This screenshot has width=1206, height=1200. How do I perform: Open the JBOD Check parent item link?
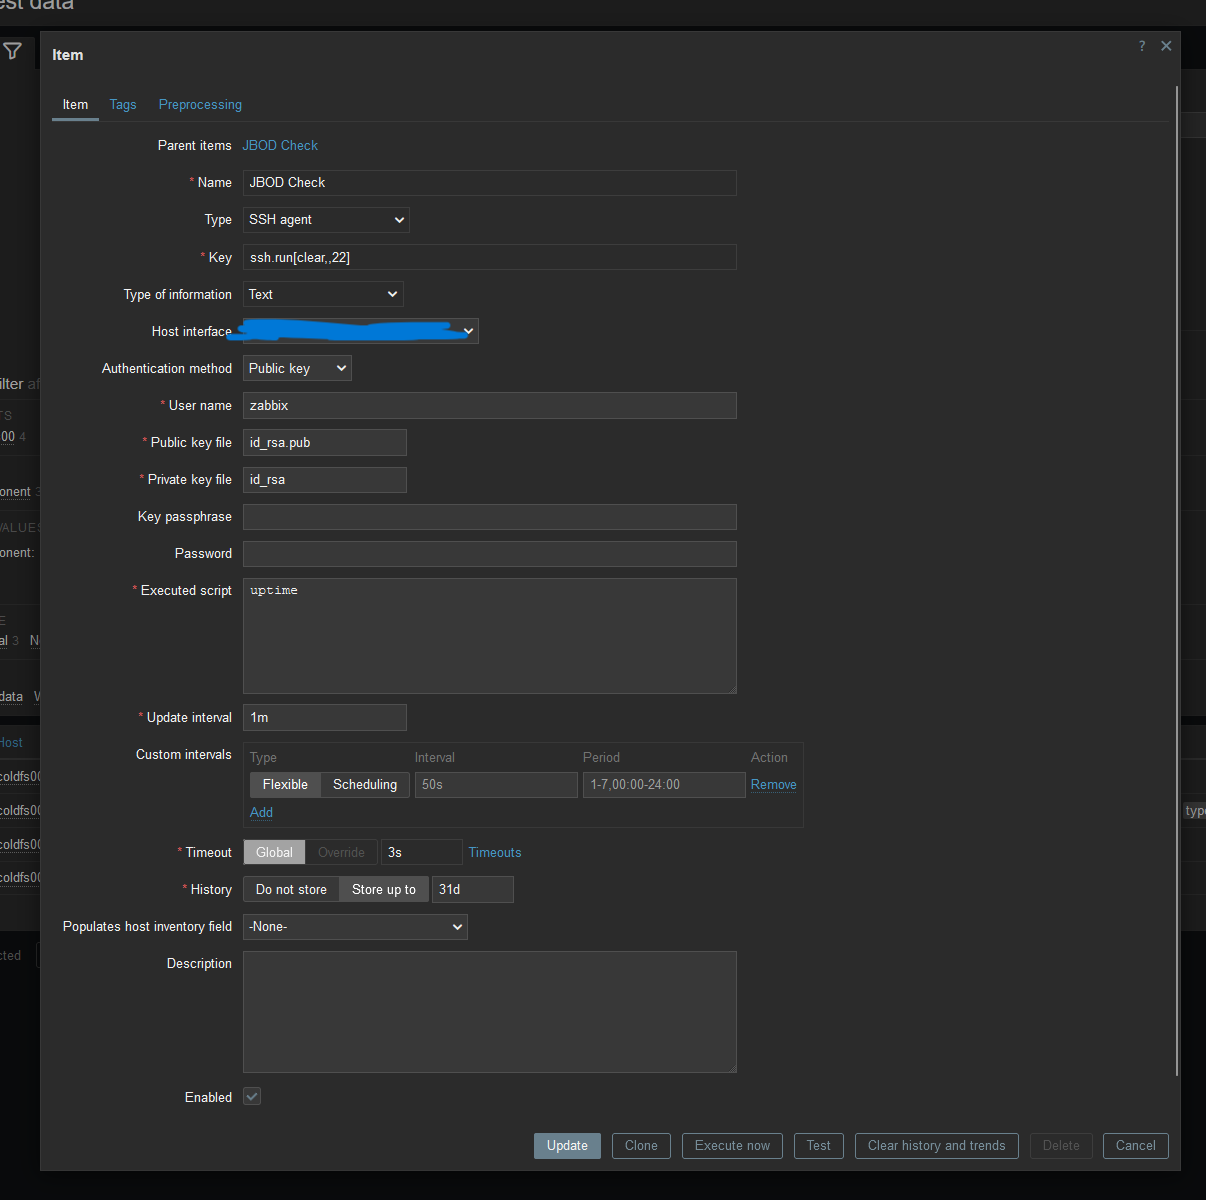coord(280,146)
